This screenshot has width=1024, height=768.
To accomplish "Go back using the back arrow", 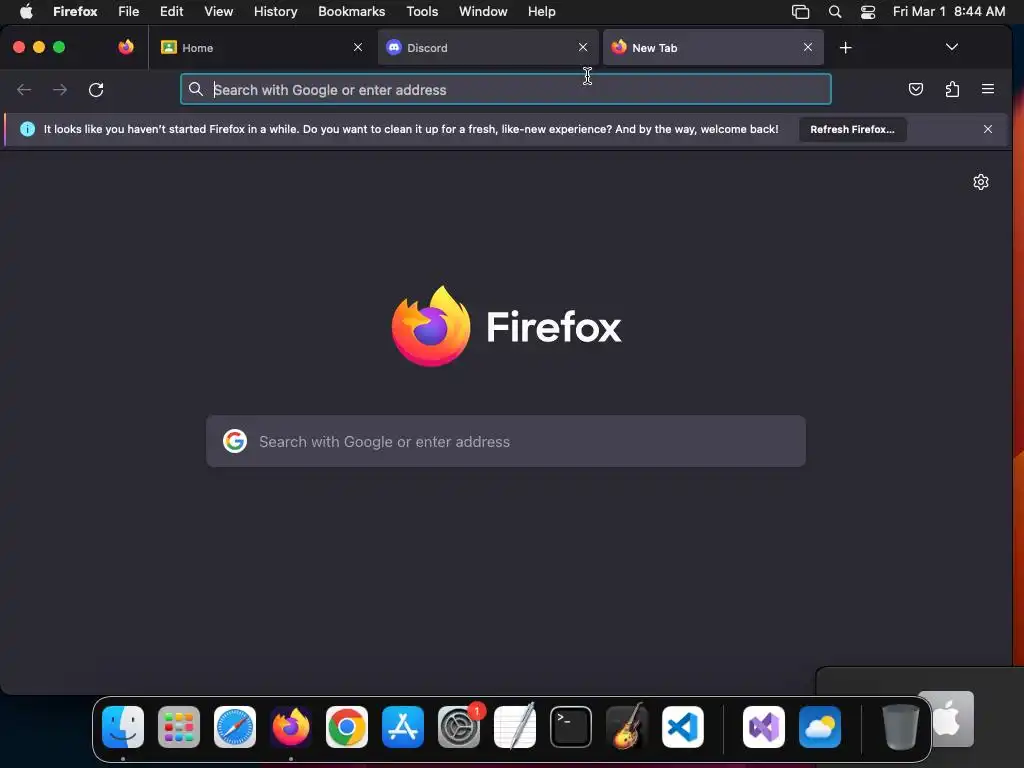I will point(24,89).
